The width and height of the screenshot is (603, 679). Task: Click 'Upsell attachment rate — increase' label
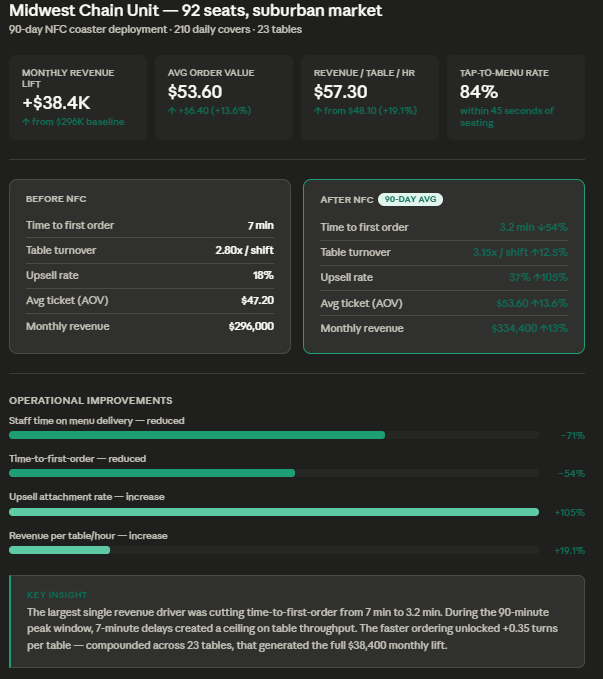pos(87,497)
